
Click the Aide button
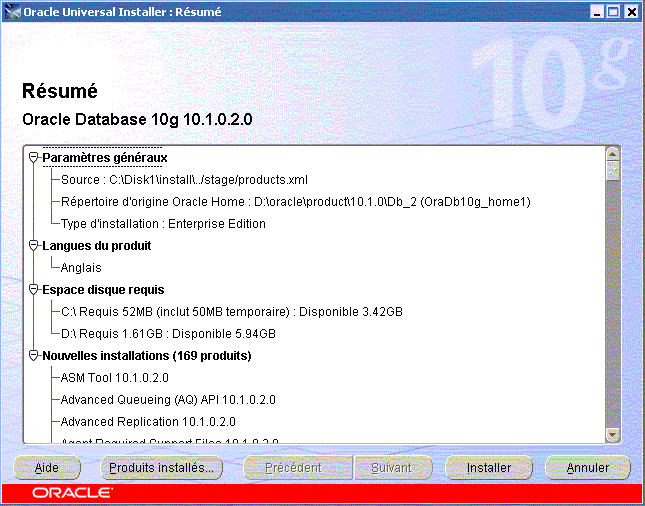tap(47, 468)
